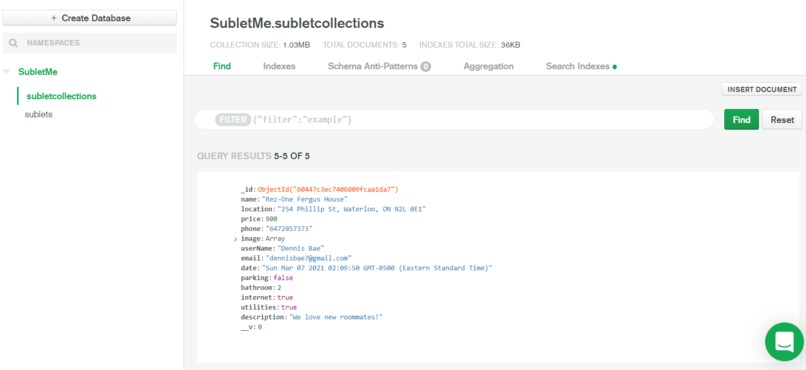The image size is (806, 370).
Task: Click the userName value "Dennis Bae"
Action: point(301,248)
